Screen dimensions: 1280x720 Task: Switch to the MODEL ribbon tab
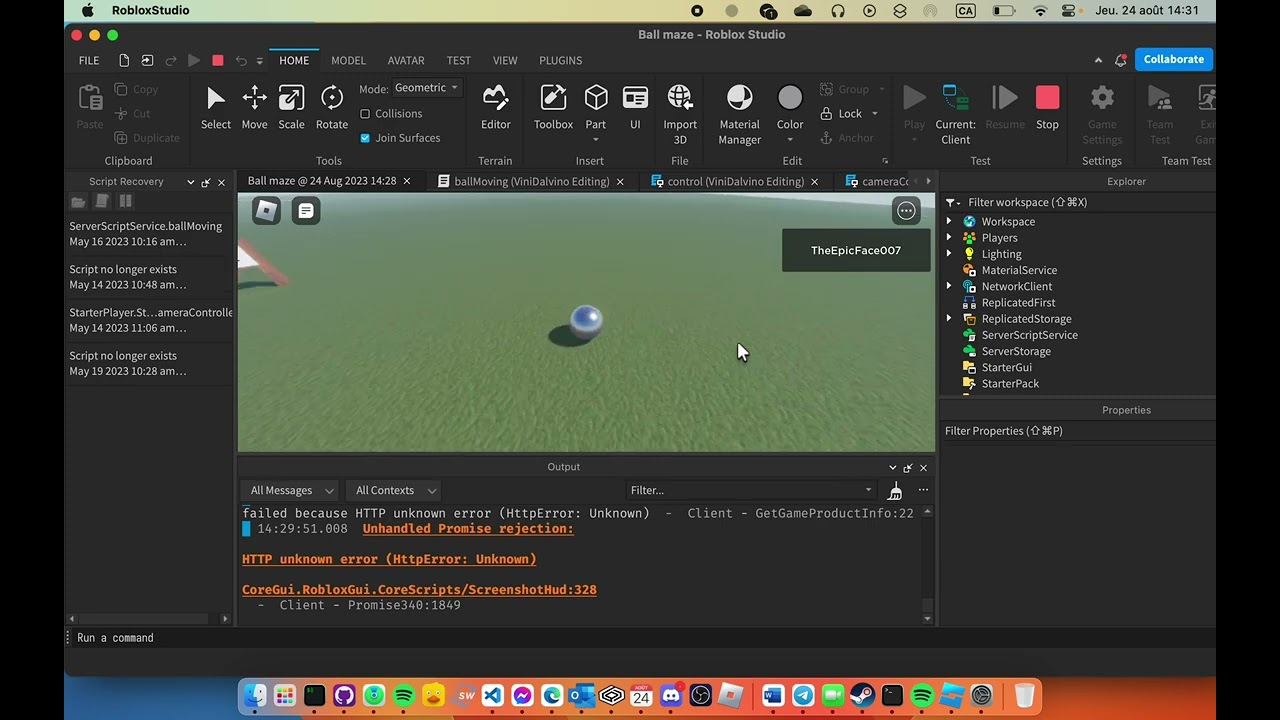(x=348, y=60)
